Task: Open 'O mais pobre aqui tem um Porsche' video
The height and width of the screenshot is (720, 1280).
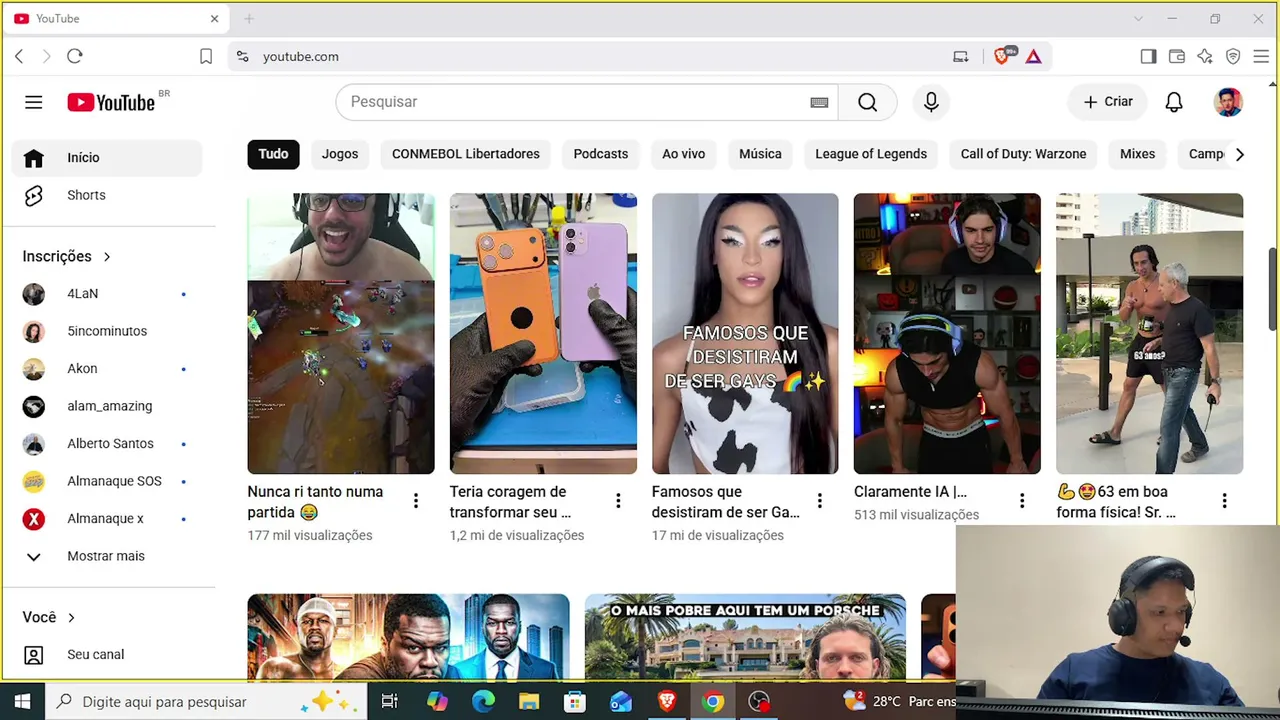Action: (745, 637)
